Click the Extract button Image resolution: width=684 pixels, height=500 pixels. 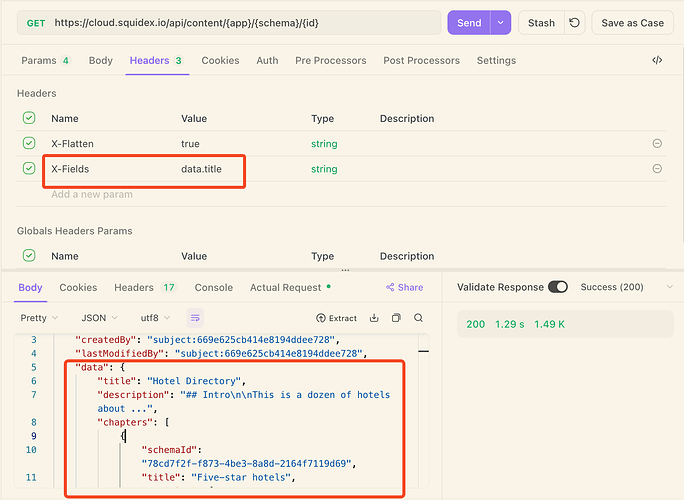pyautogui.click(x=336, y=318)
